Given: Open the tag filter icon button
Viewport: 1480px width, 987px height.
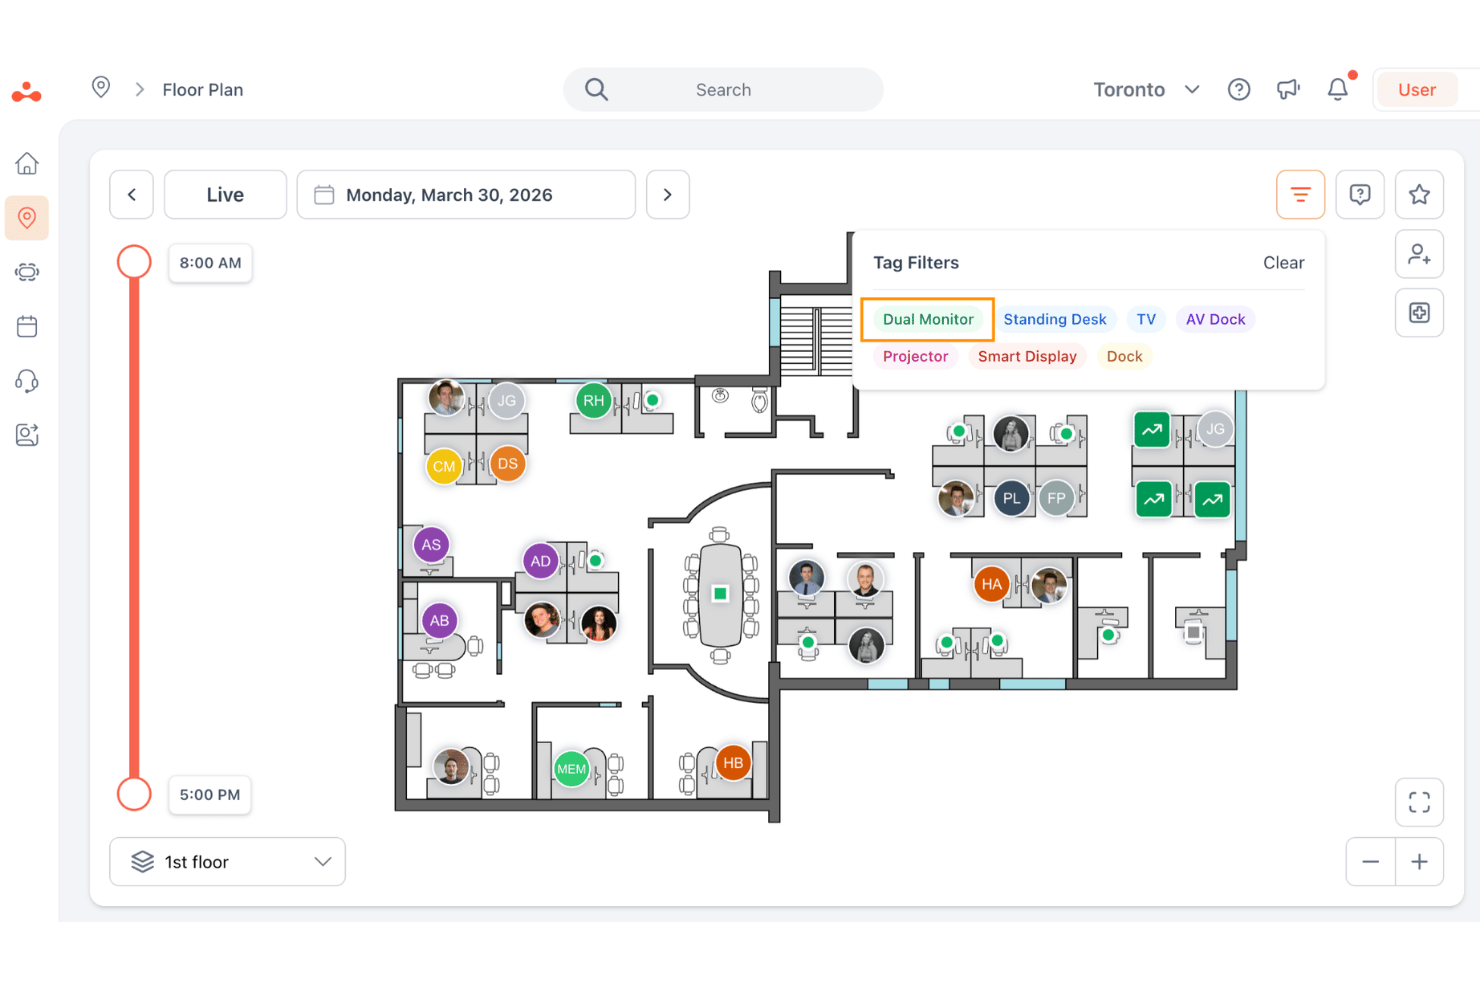Looking at the screenshot, I should pyautogui.click(x=1300, y=195).
